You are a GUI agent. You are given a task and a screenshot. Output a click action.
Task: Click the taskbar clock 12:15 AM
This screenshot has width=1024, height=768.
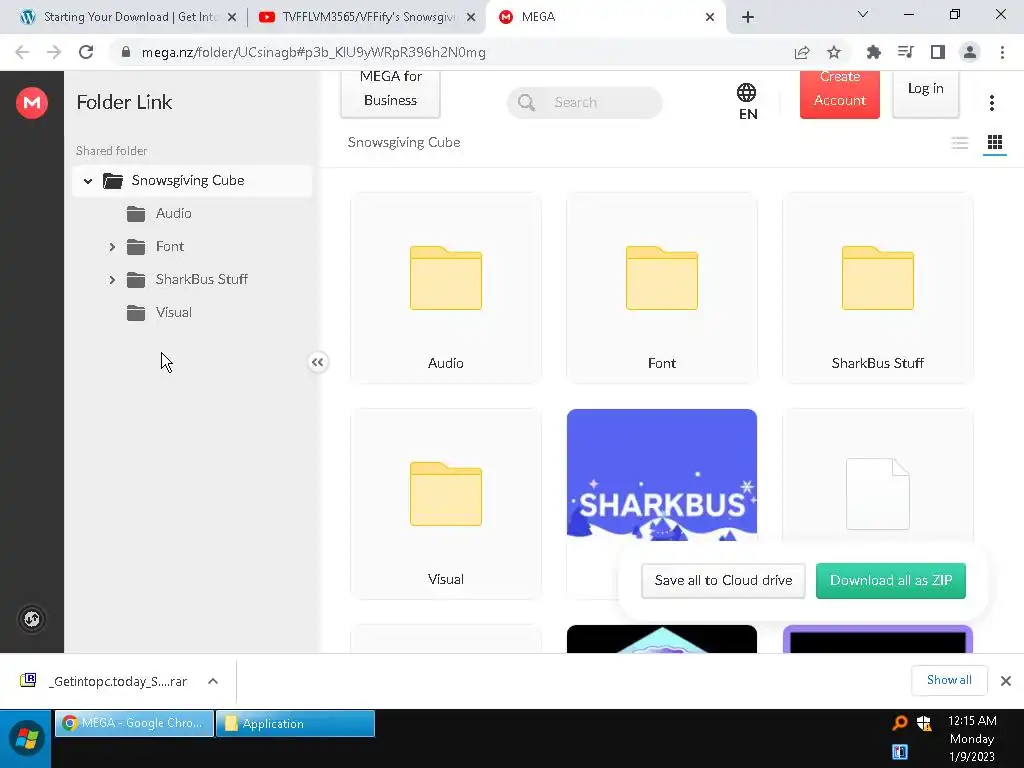point(972,739)
